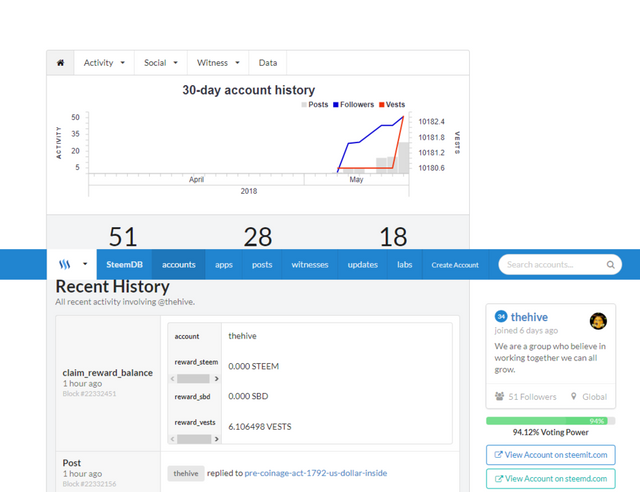
Task: Click Block #22332451 text
Action: click(x=89, y=394)
